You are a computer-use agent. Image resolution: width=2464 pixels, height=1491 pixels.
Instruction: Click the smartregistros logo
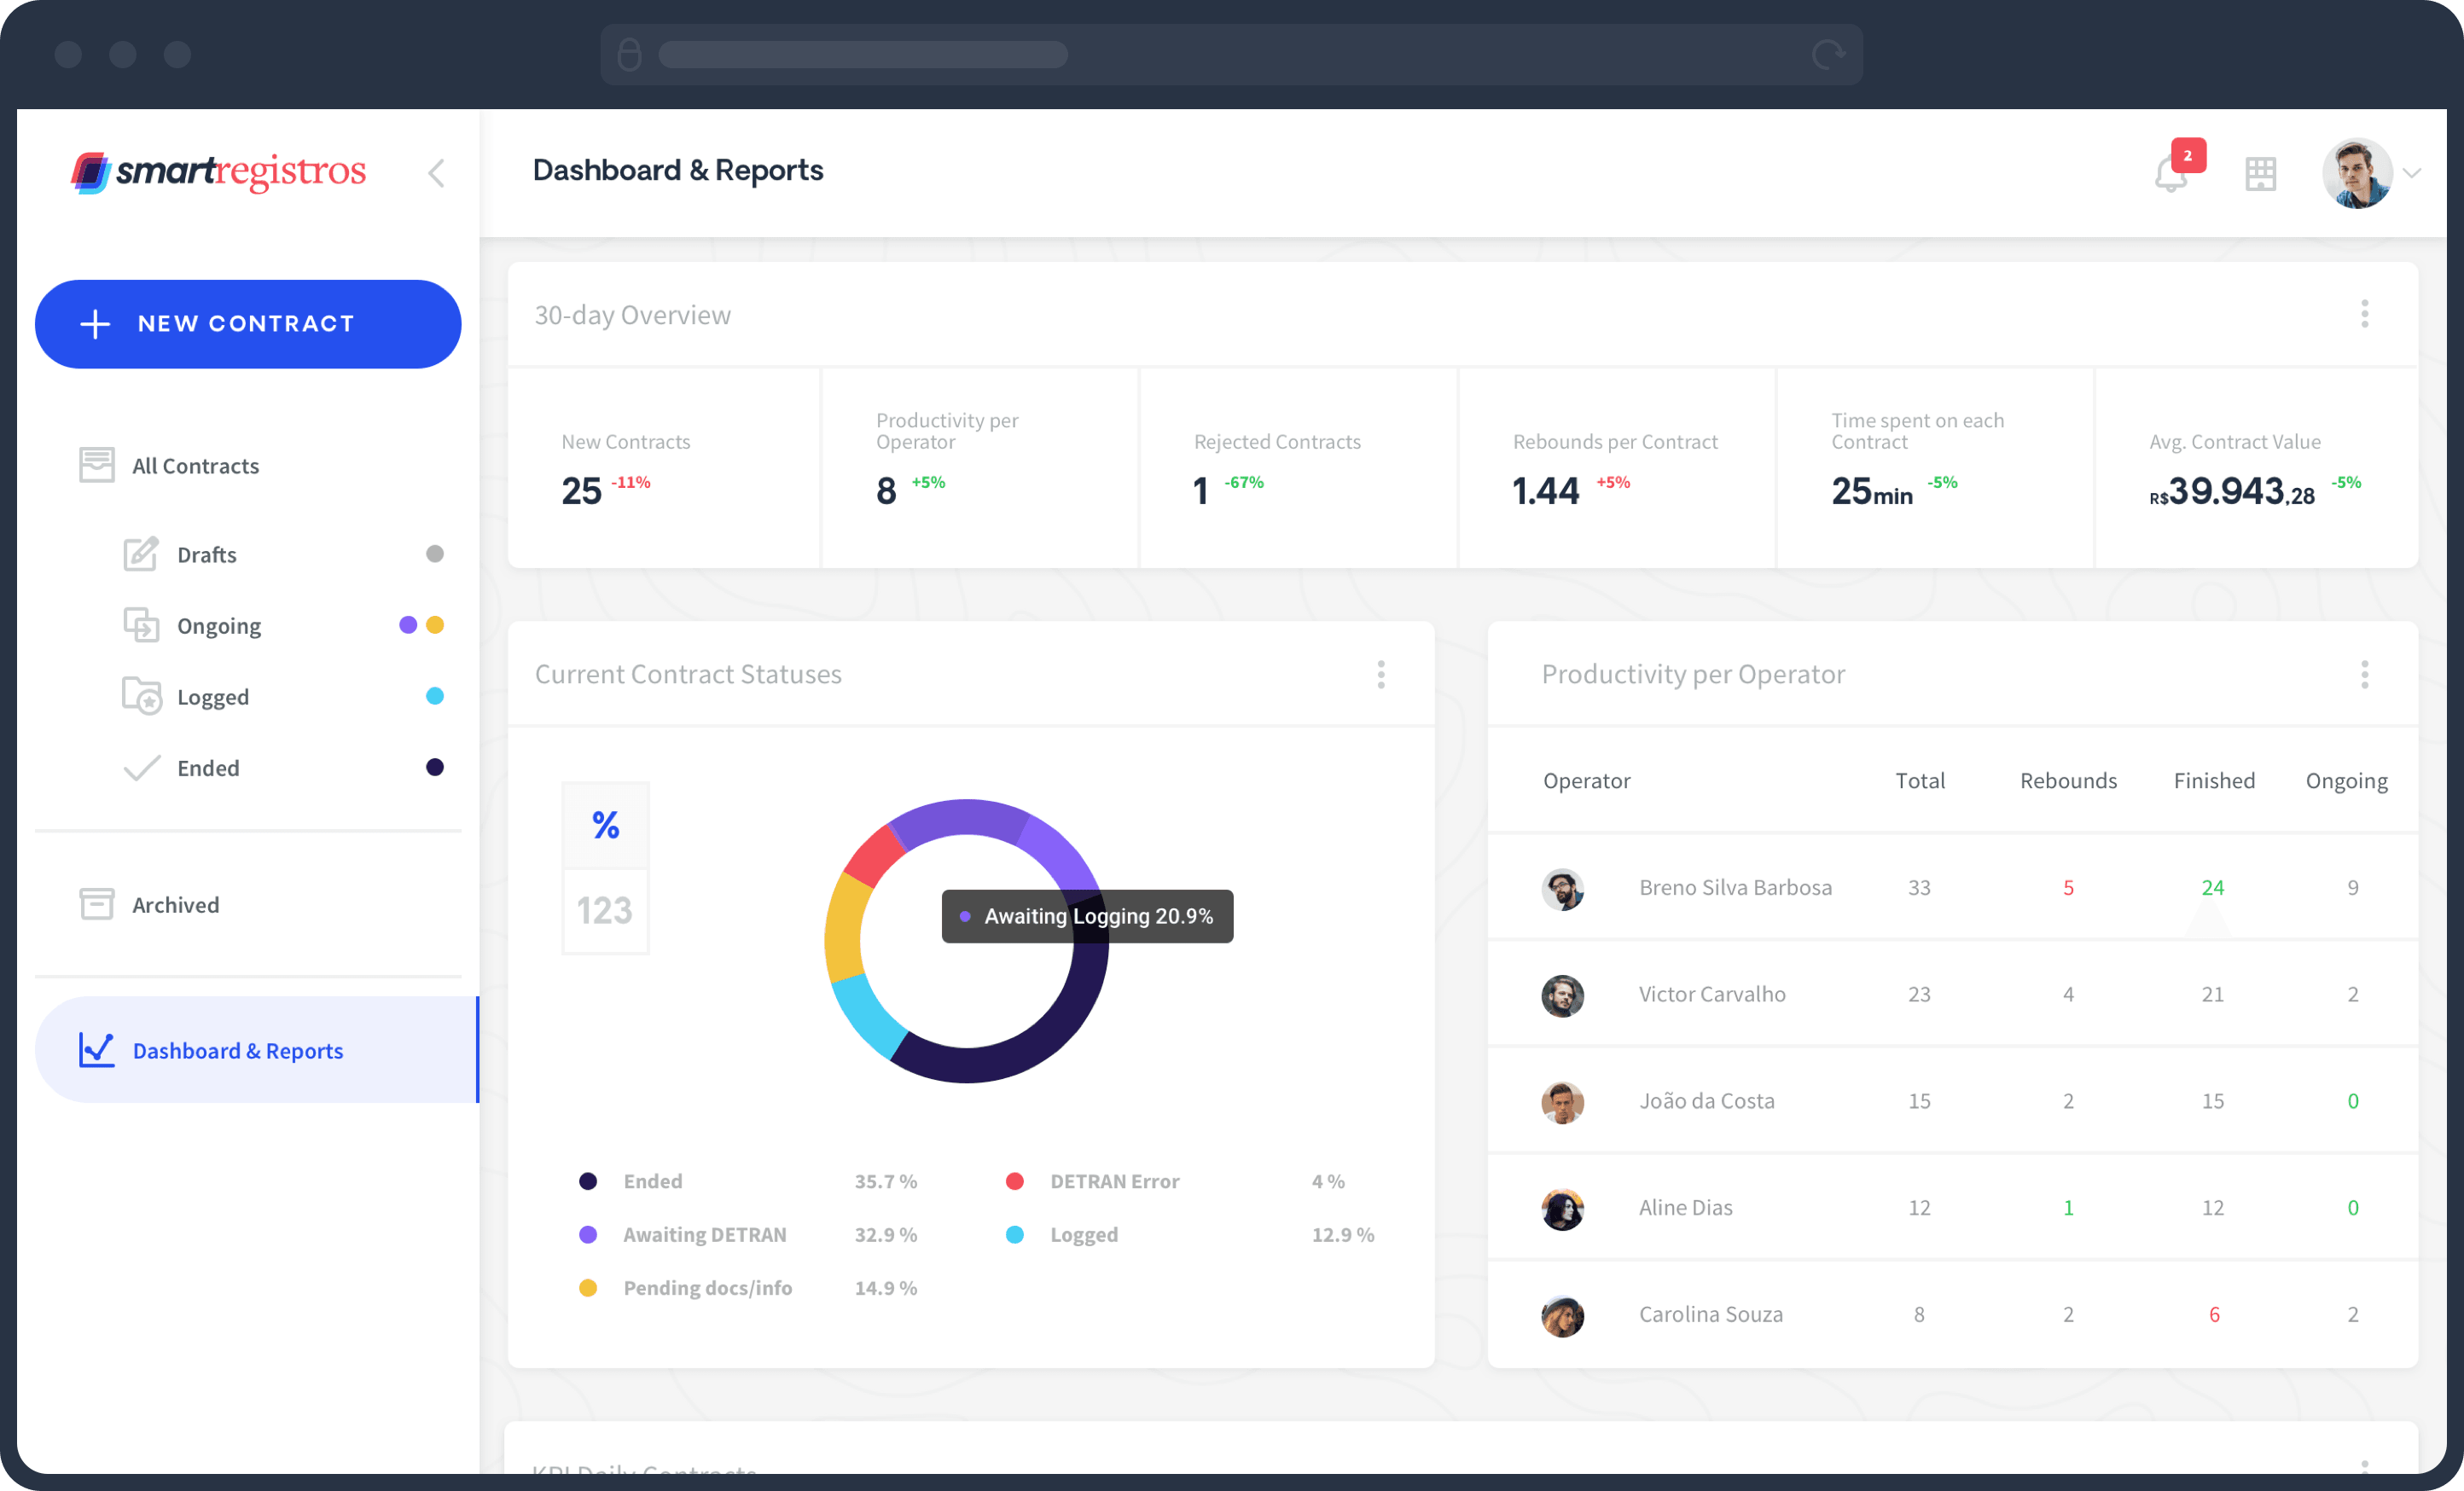pyautogui.click(x=218, y=172)
